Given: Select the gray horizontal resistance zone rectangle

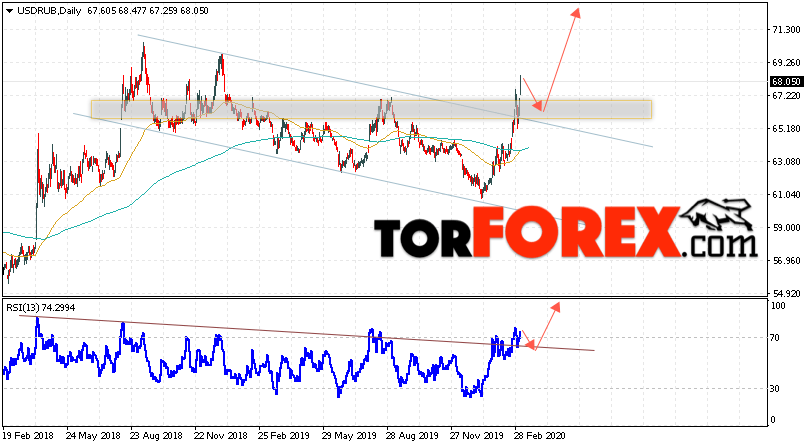Looking at the screenshot, I should click(x=372, y=109).
